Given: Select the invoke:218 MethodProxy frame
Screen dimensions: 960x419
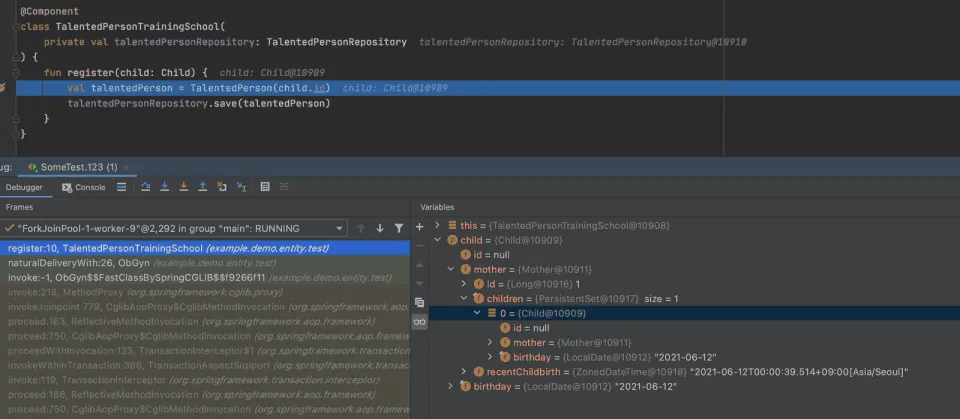Looking at the screenshot, I should pos(204,292).
